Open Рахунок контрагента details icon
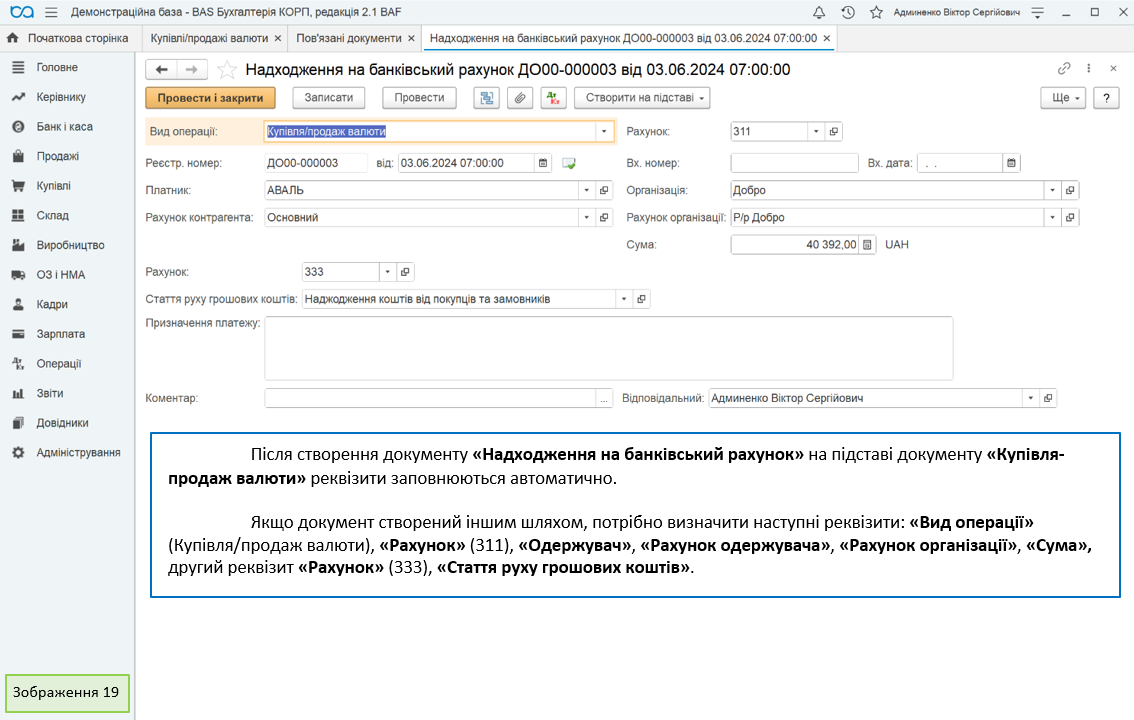Screen dimensions: 1134x720 (604, 218)
